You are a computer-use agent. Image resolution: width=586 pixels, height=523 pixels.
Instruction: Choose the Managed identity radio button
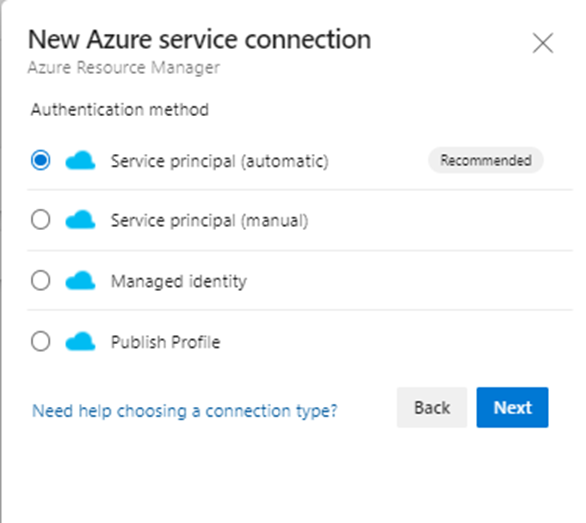click(x=40, y=280)
